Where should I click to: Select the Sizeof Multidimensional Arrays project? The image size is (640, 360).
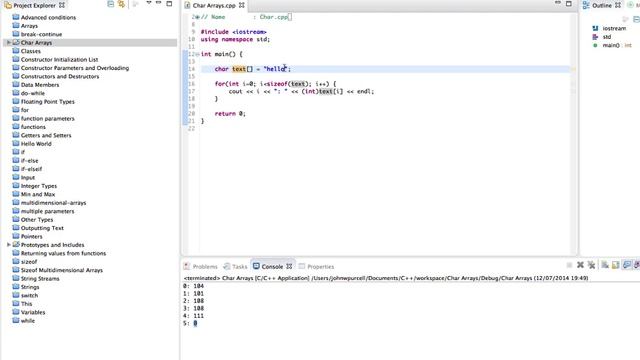62,270
